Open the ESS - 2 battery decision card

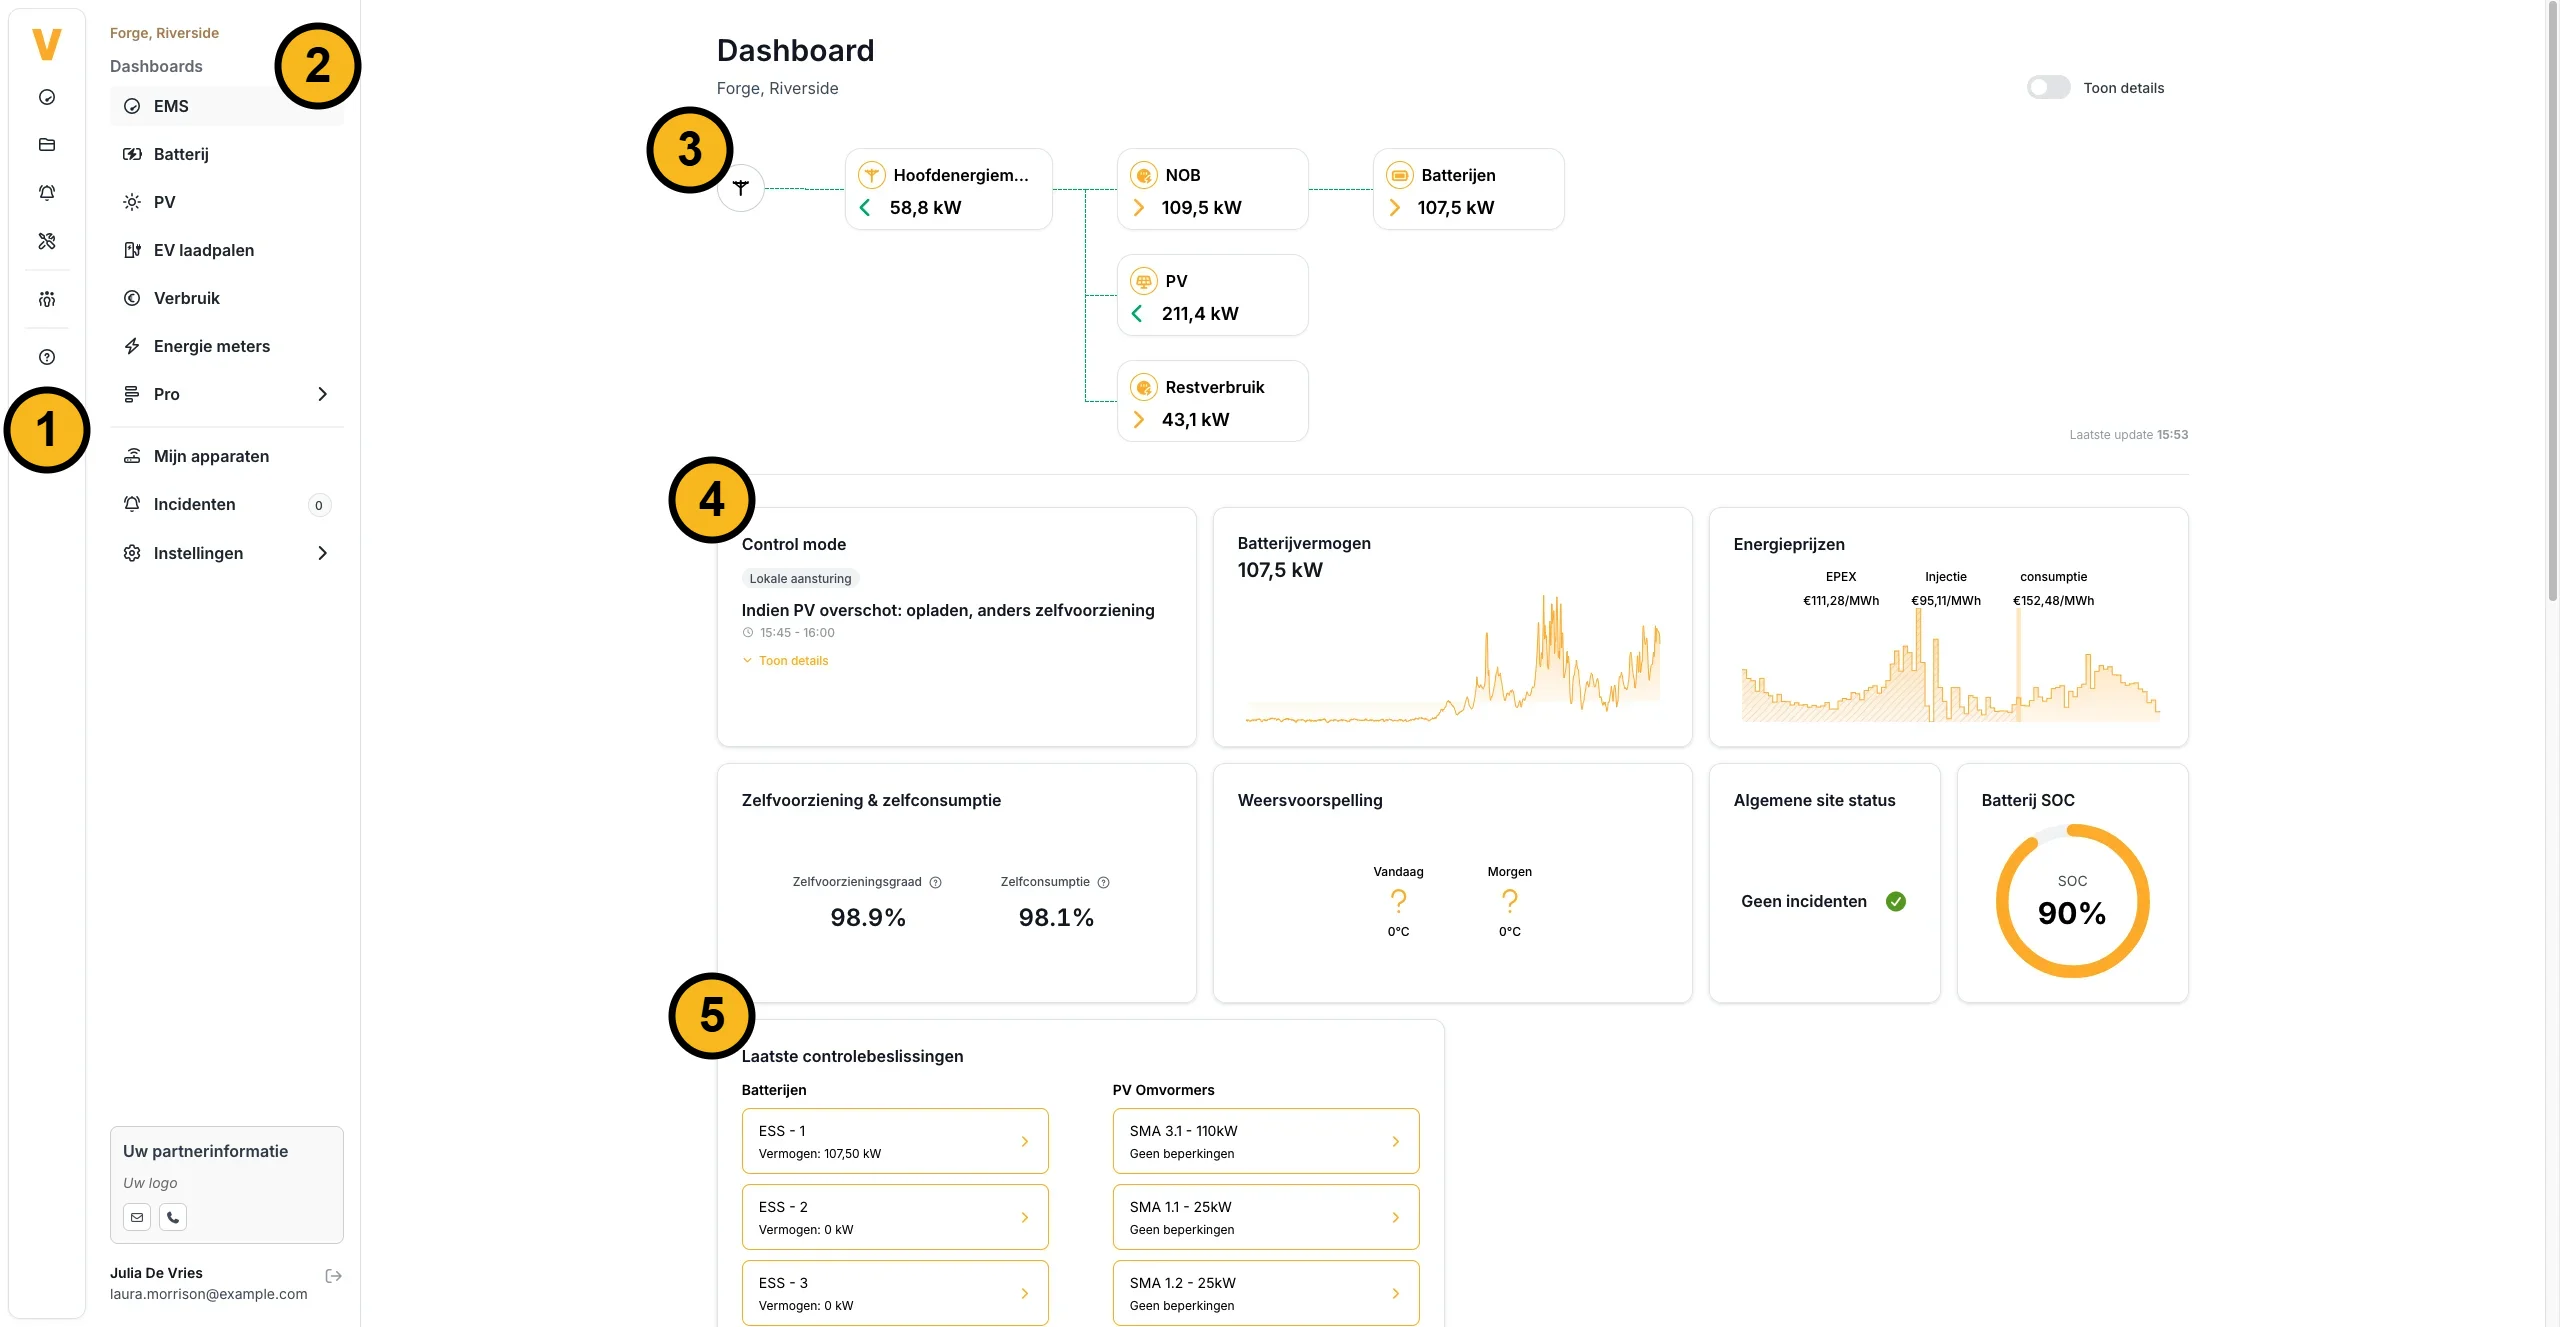tap(895, 1217)
